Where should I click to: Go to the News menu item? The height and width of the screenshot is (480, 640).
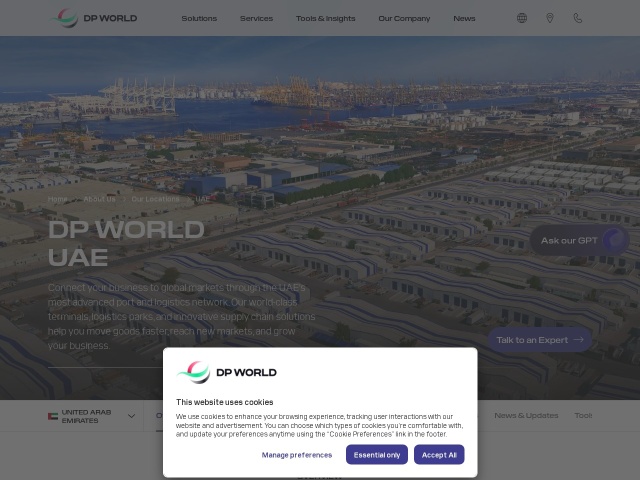tap(464, 18)
